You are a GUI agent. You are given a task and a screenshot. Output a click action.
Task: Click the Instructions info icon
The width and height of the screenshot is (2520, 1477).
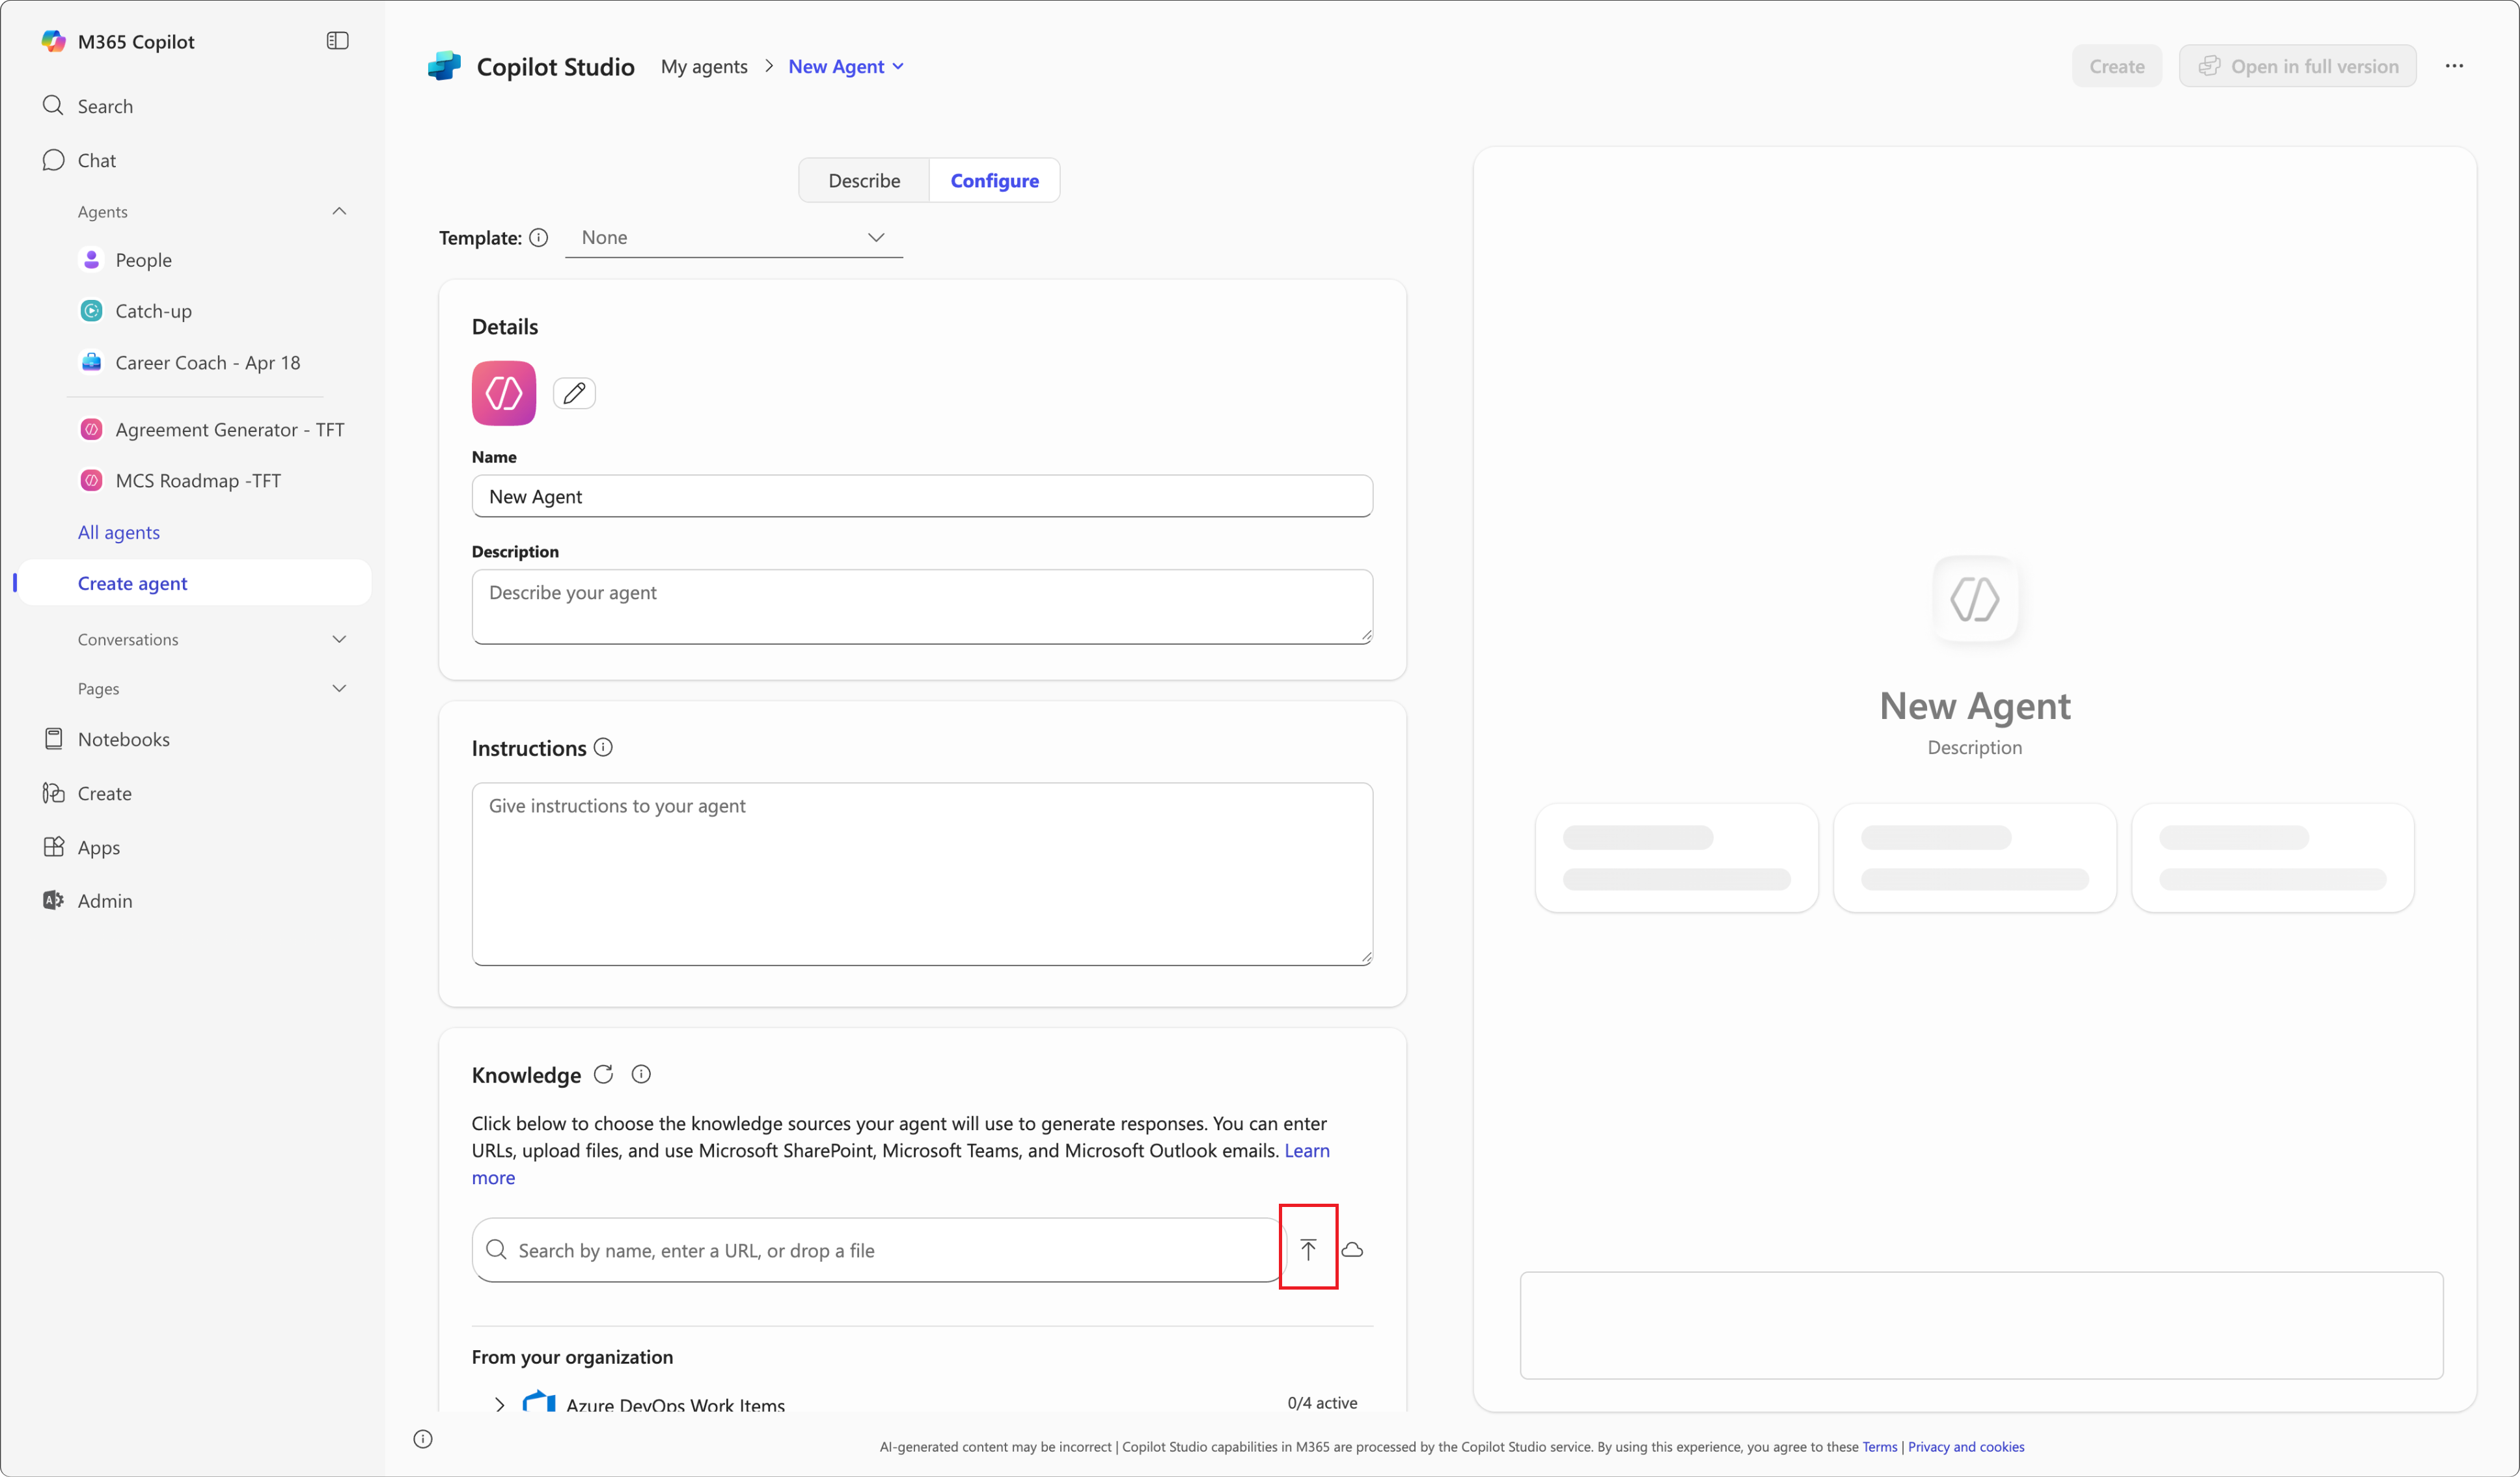(603, 747)
